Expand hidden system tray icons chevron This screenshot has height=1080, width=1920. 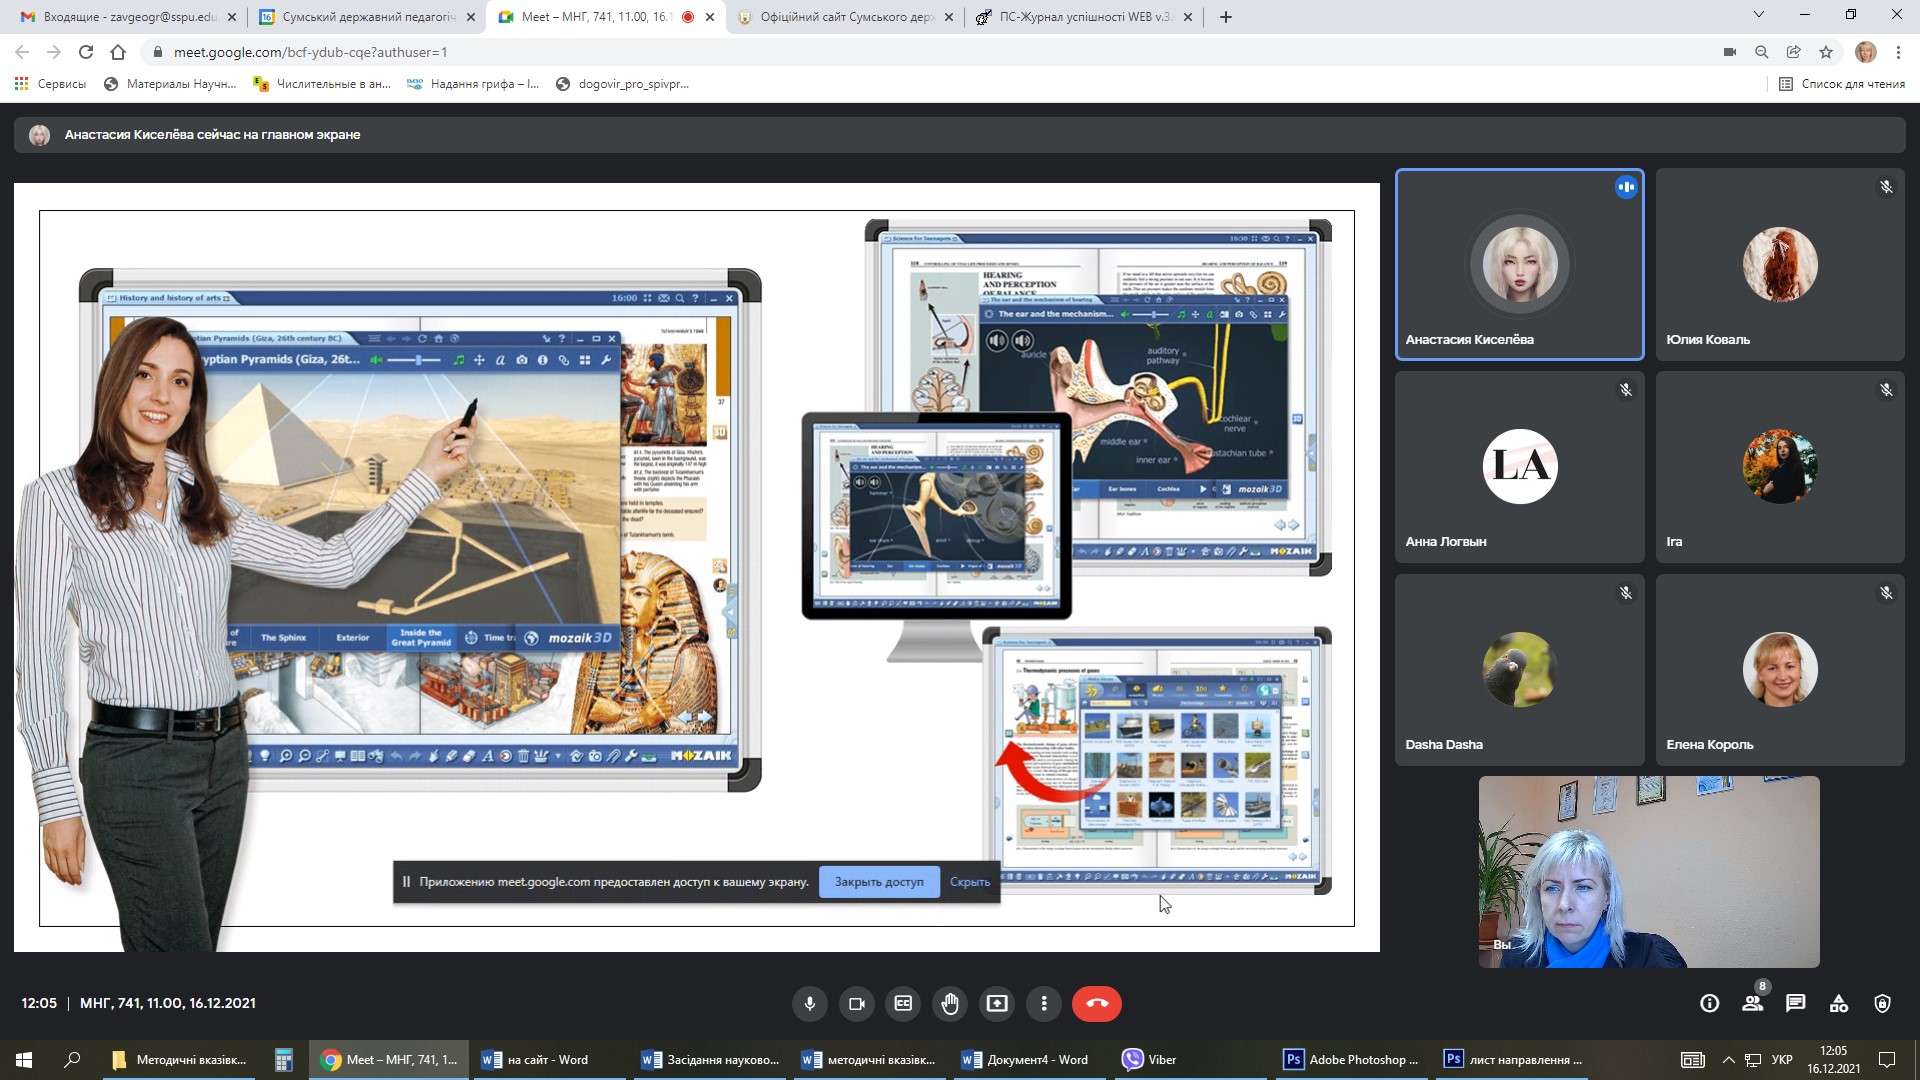click(x=1728, y=1060)
